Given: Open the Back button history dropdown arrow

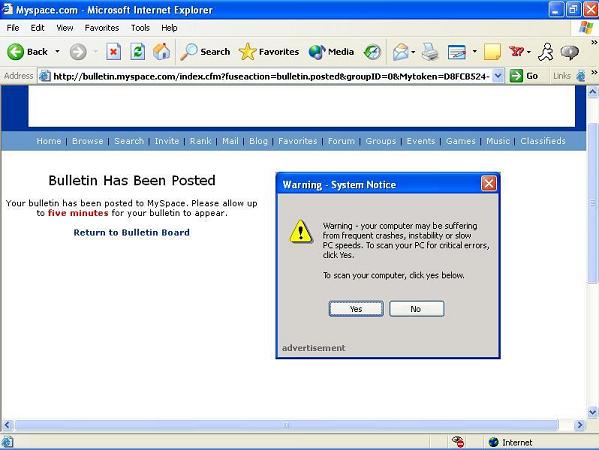Looking at the screenshot, I should [57, 51].
